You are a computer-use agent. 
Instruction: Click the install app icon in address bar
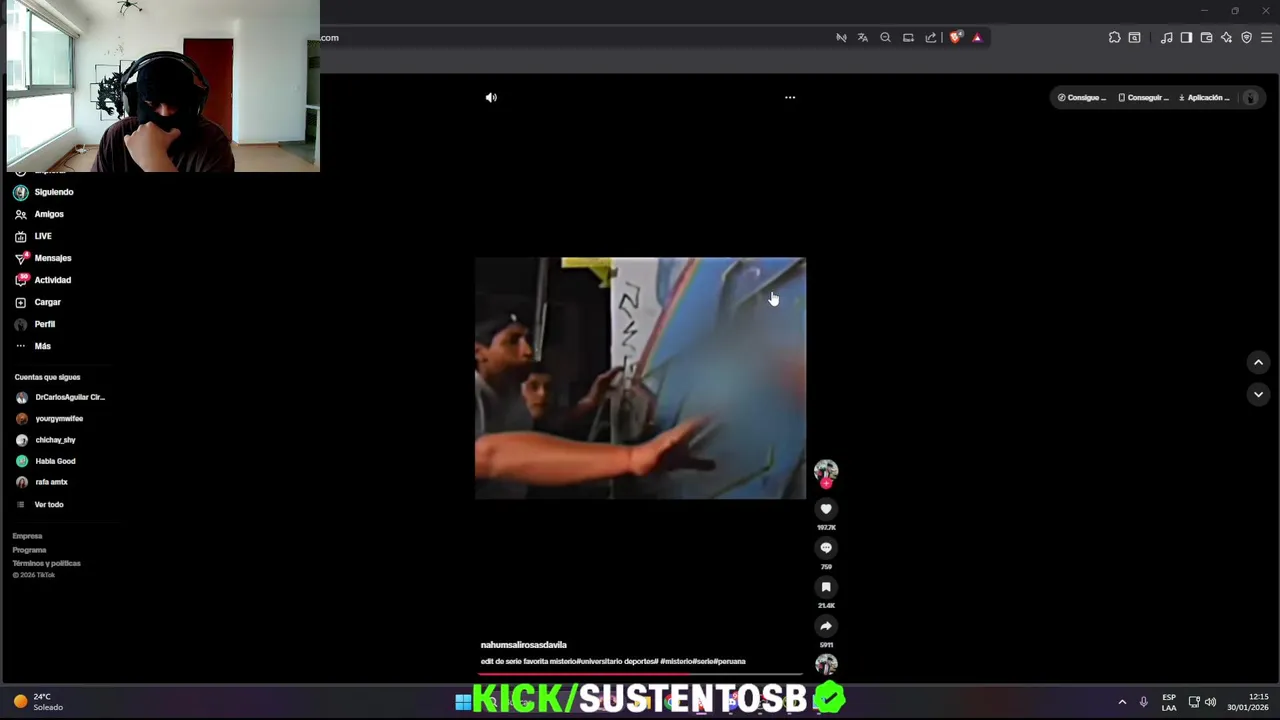[x=908, y=38]
